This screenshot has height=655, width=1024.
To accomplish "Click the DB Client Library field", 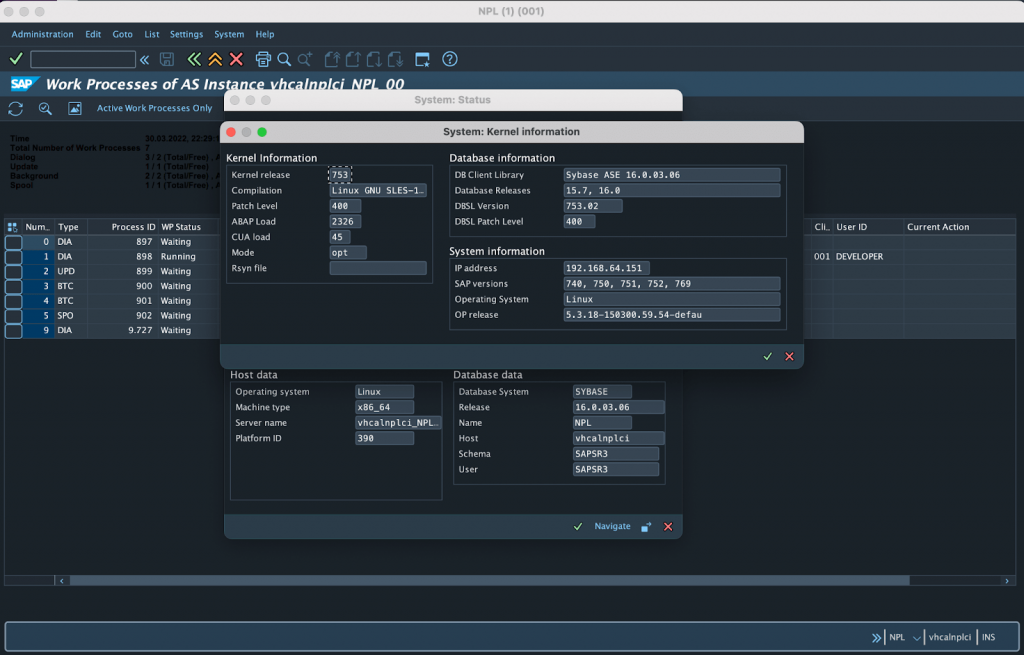I will tap(672, 175).
